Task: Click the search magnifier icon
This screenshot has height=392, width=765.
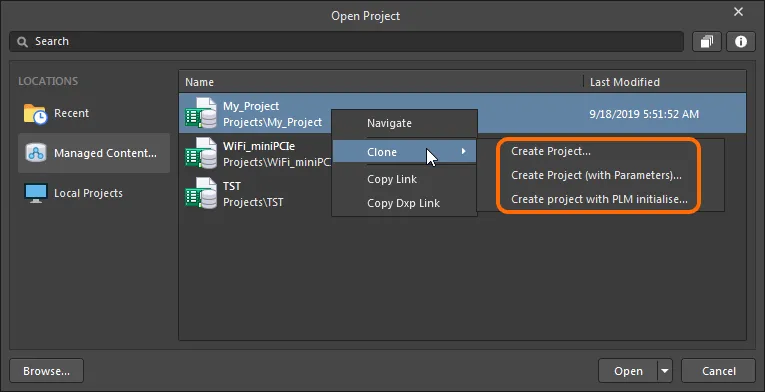Action: point(22,42)
